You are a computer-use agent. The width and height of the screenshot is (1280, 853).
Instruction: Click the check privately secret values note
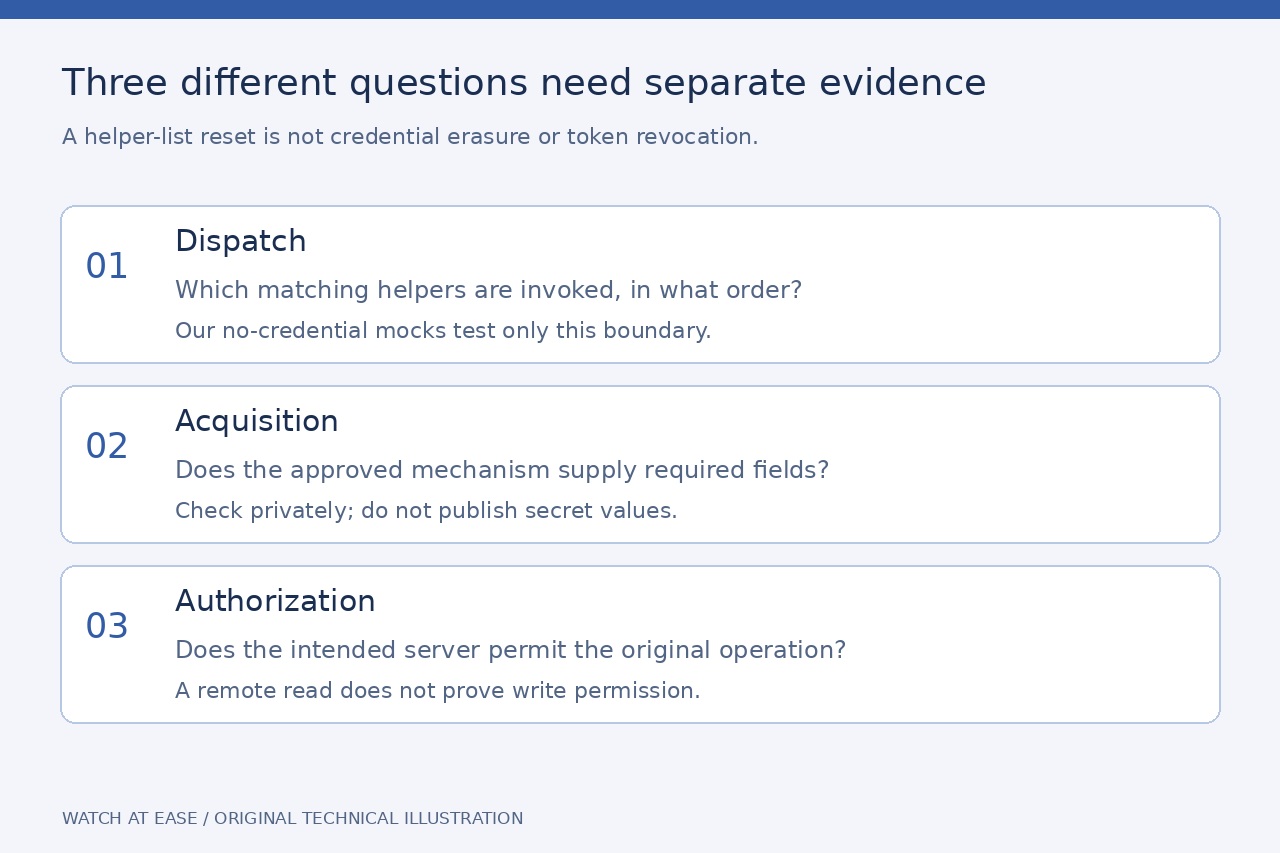(x=426, y=511)
